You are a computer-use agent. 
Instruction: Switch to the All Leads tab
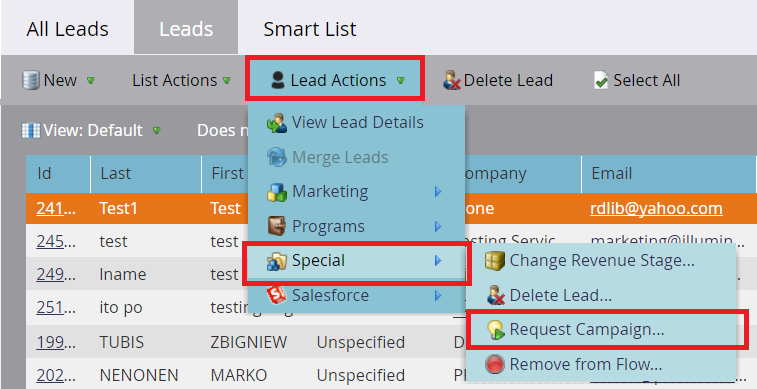tap(68, 29)
